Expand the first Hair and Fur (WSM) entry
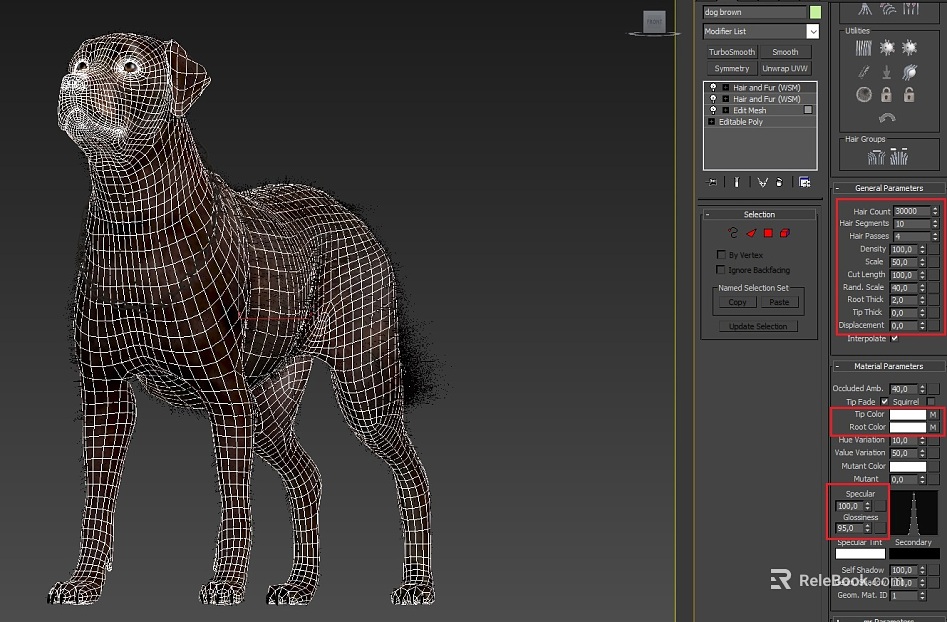Screen dimensions: 947x622 [725, 88]
